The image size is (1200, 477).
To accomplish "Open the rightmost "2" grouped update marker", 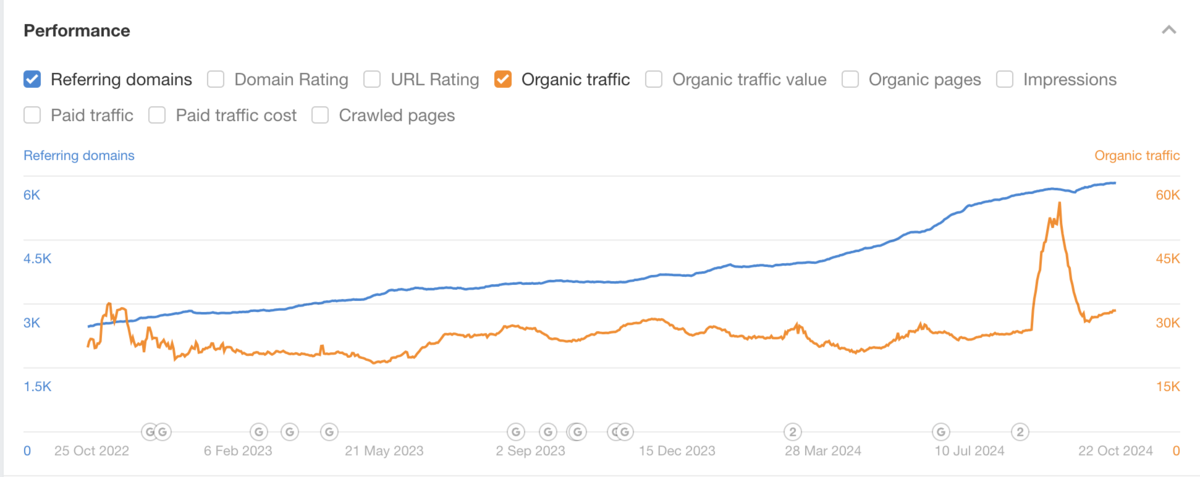I will tap(1020, 432).
